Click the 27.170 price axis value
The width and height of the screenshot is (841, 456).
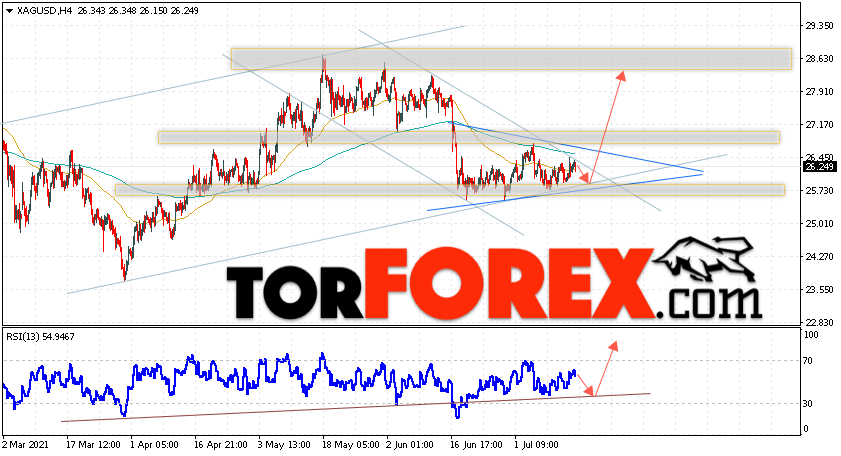819,124
